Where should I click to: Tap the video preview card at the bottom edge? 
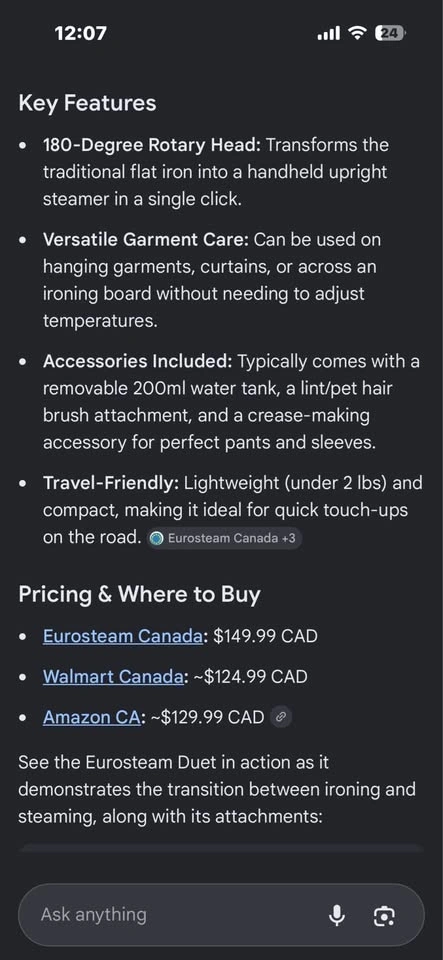[222, 848]
